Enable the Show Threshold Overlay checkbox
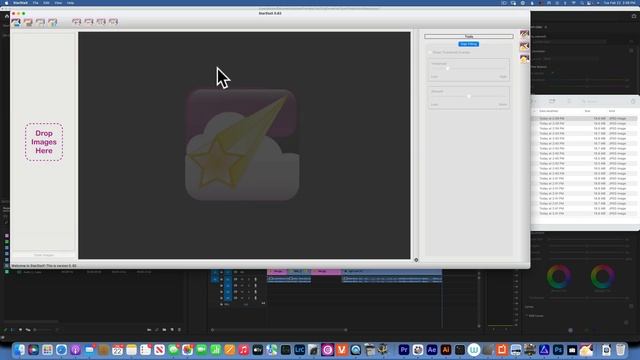Screen dimensions: 640x360 point(430,52)
